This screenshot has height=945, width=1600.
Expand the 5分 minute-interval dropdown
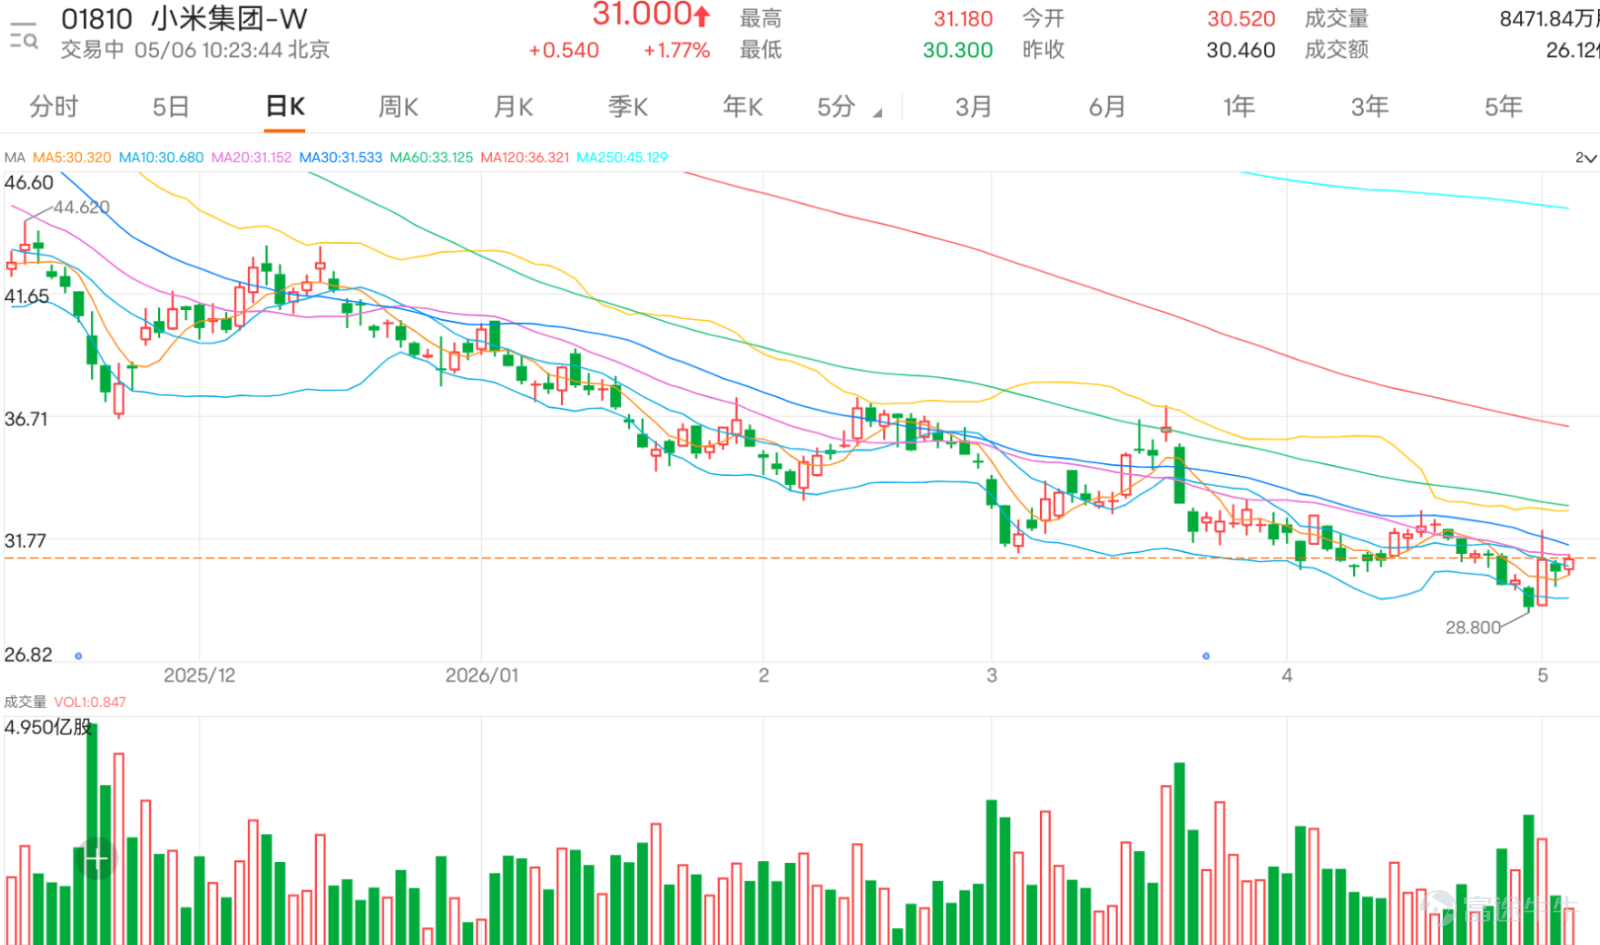[x=849, y=107]
